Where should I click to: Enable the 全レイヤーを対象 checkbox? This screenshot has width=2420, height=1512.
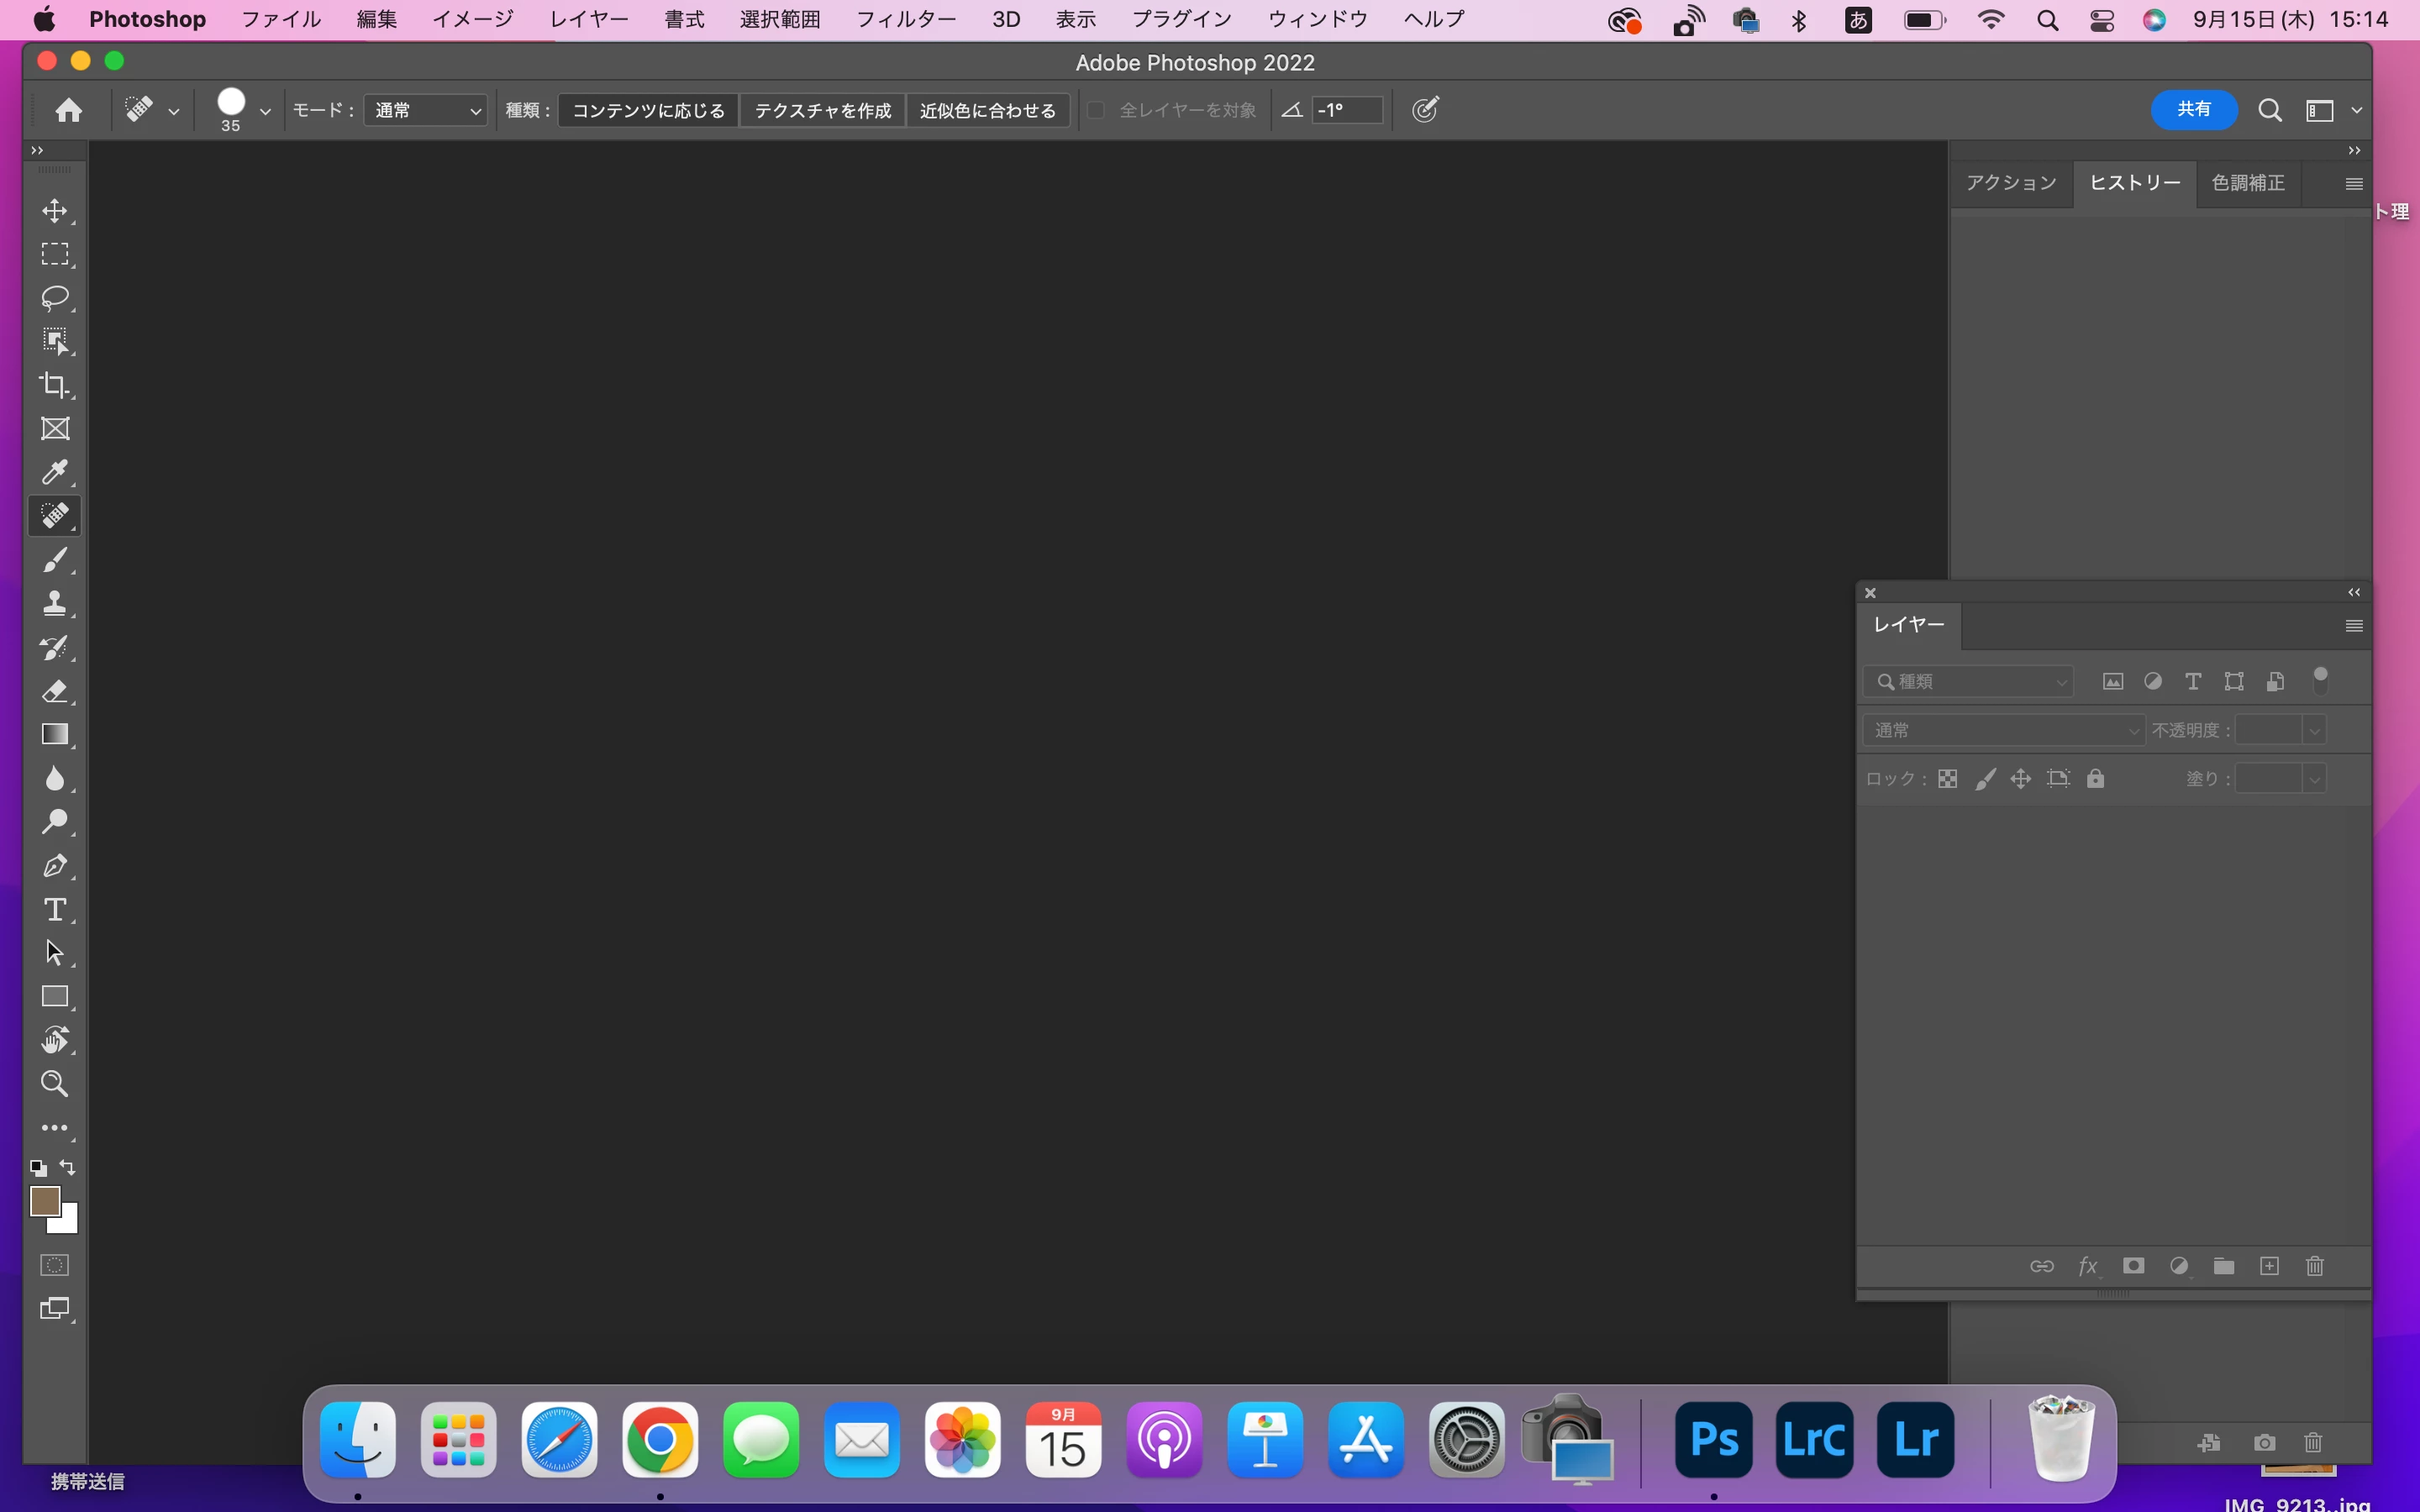[x=1096, y=110]
